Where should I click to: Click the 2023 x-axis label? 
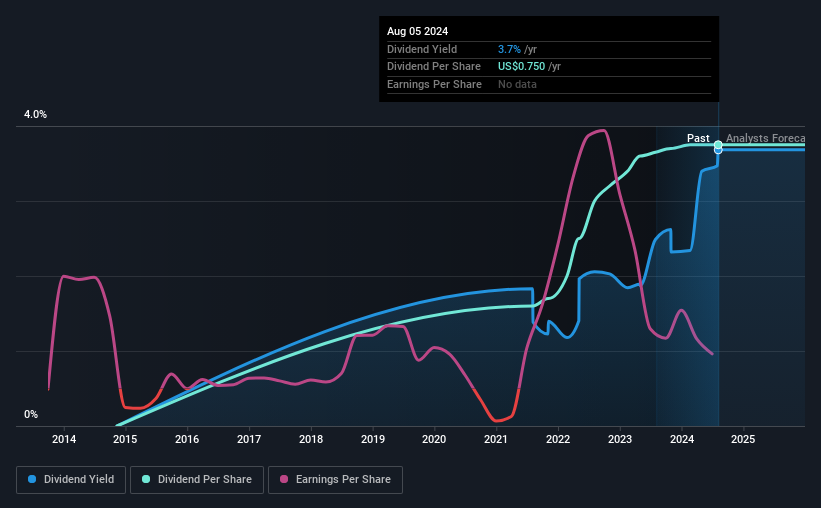pos(620,439)
